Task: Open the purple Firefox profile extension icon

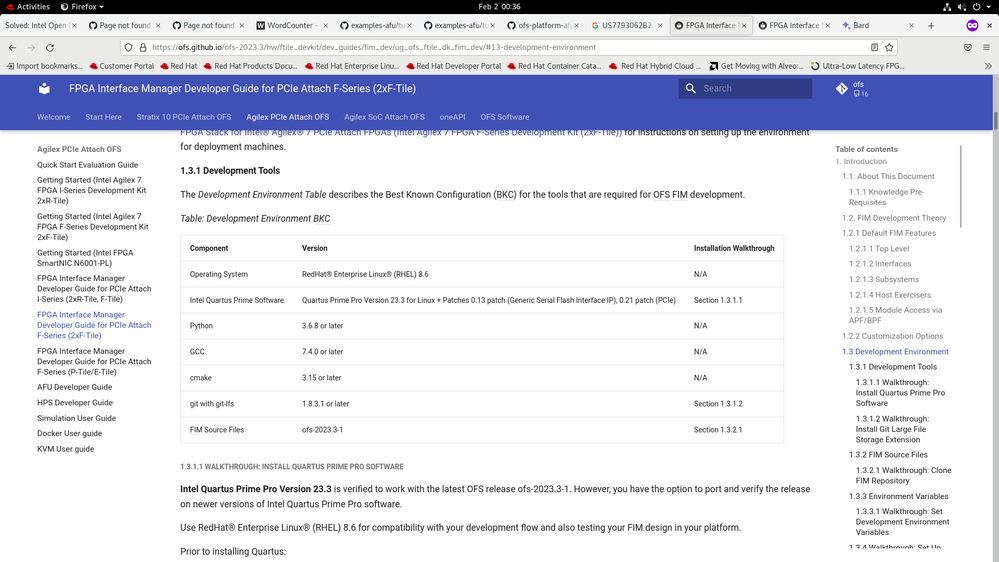Action: pyautogui.click(x=972, y=25)
